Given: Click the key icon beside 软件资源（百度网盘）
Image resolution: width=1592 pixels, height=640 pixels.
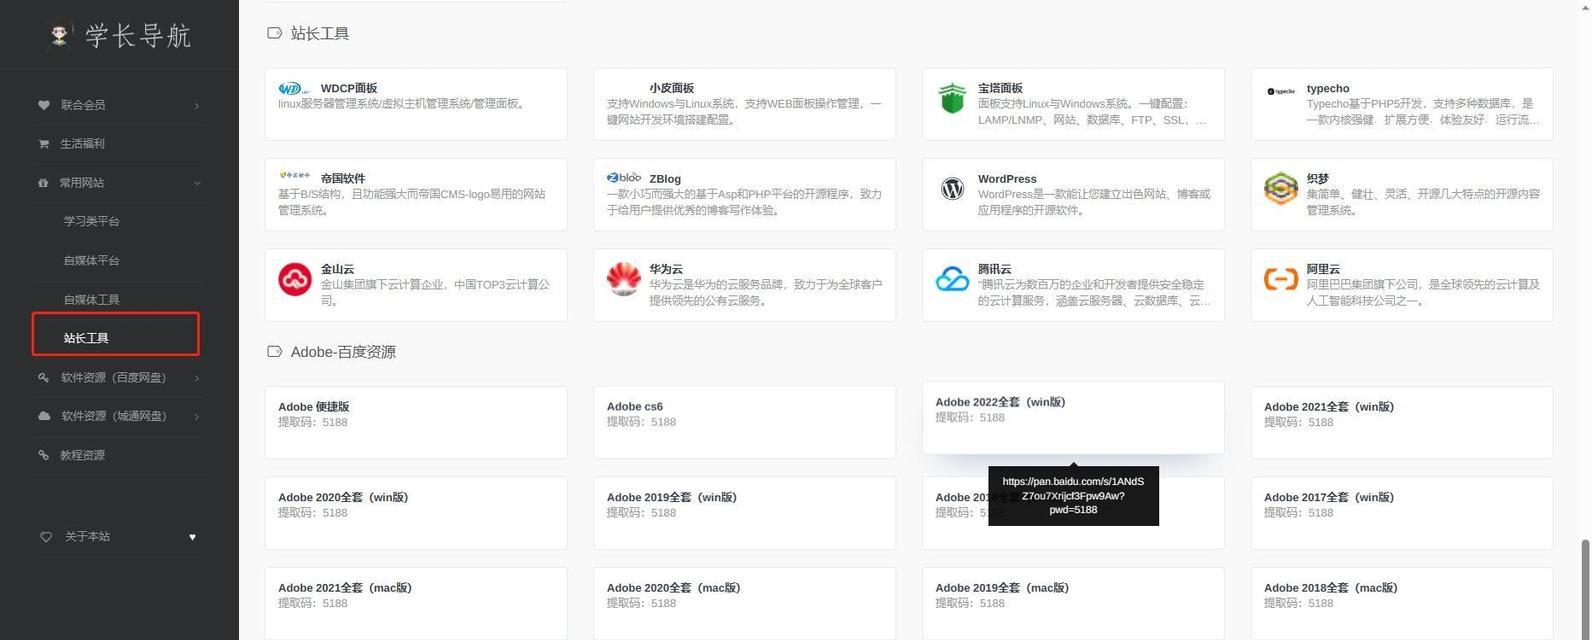Looking at the screenshot, I should (43, 378).
